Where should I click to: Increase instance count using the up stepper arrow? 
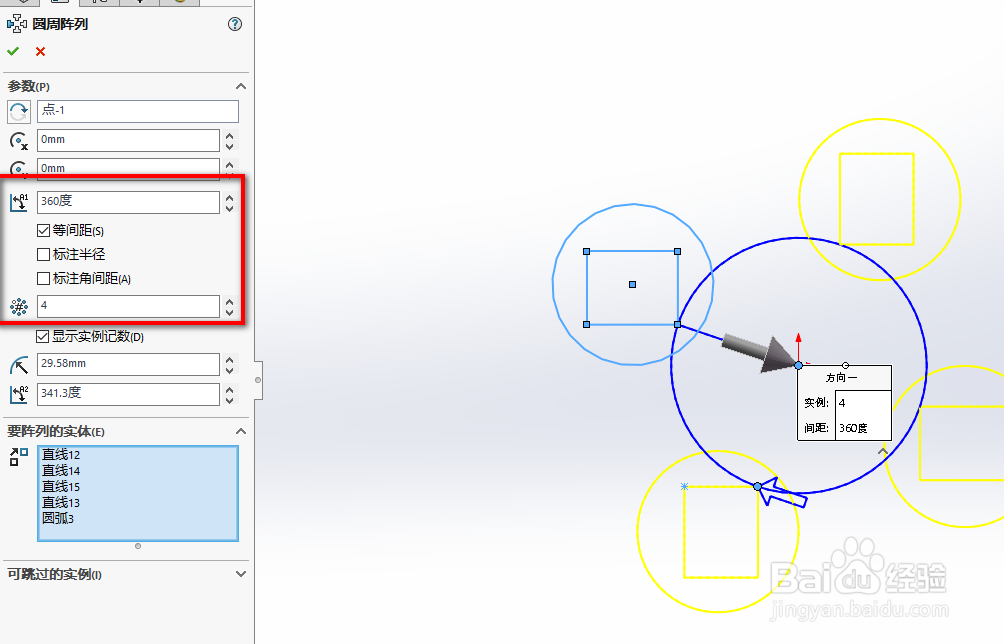[x=230, y=300]
